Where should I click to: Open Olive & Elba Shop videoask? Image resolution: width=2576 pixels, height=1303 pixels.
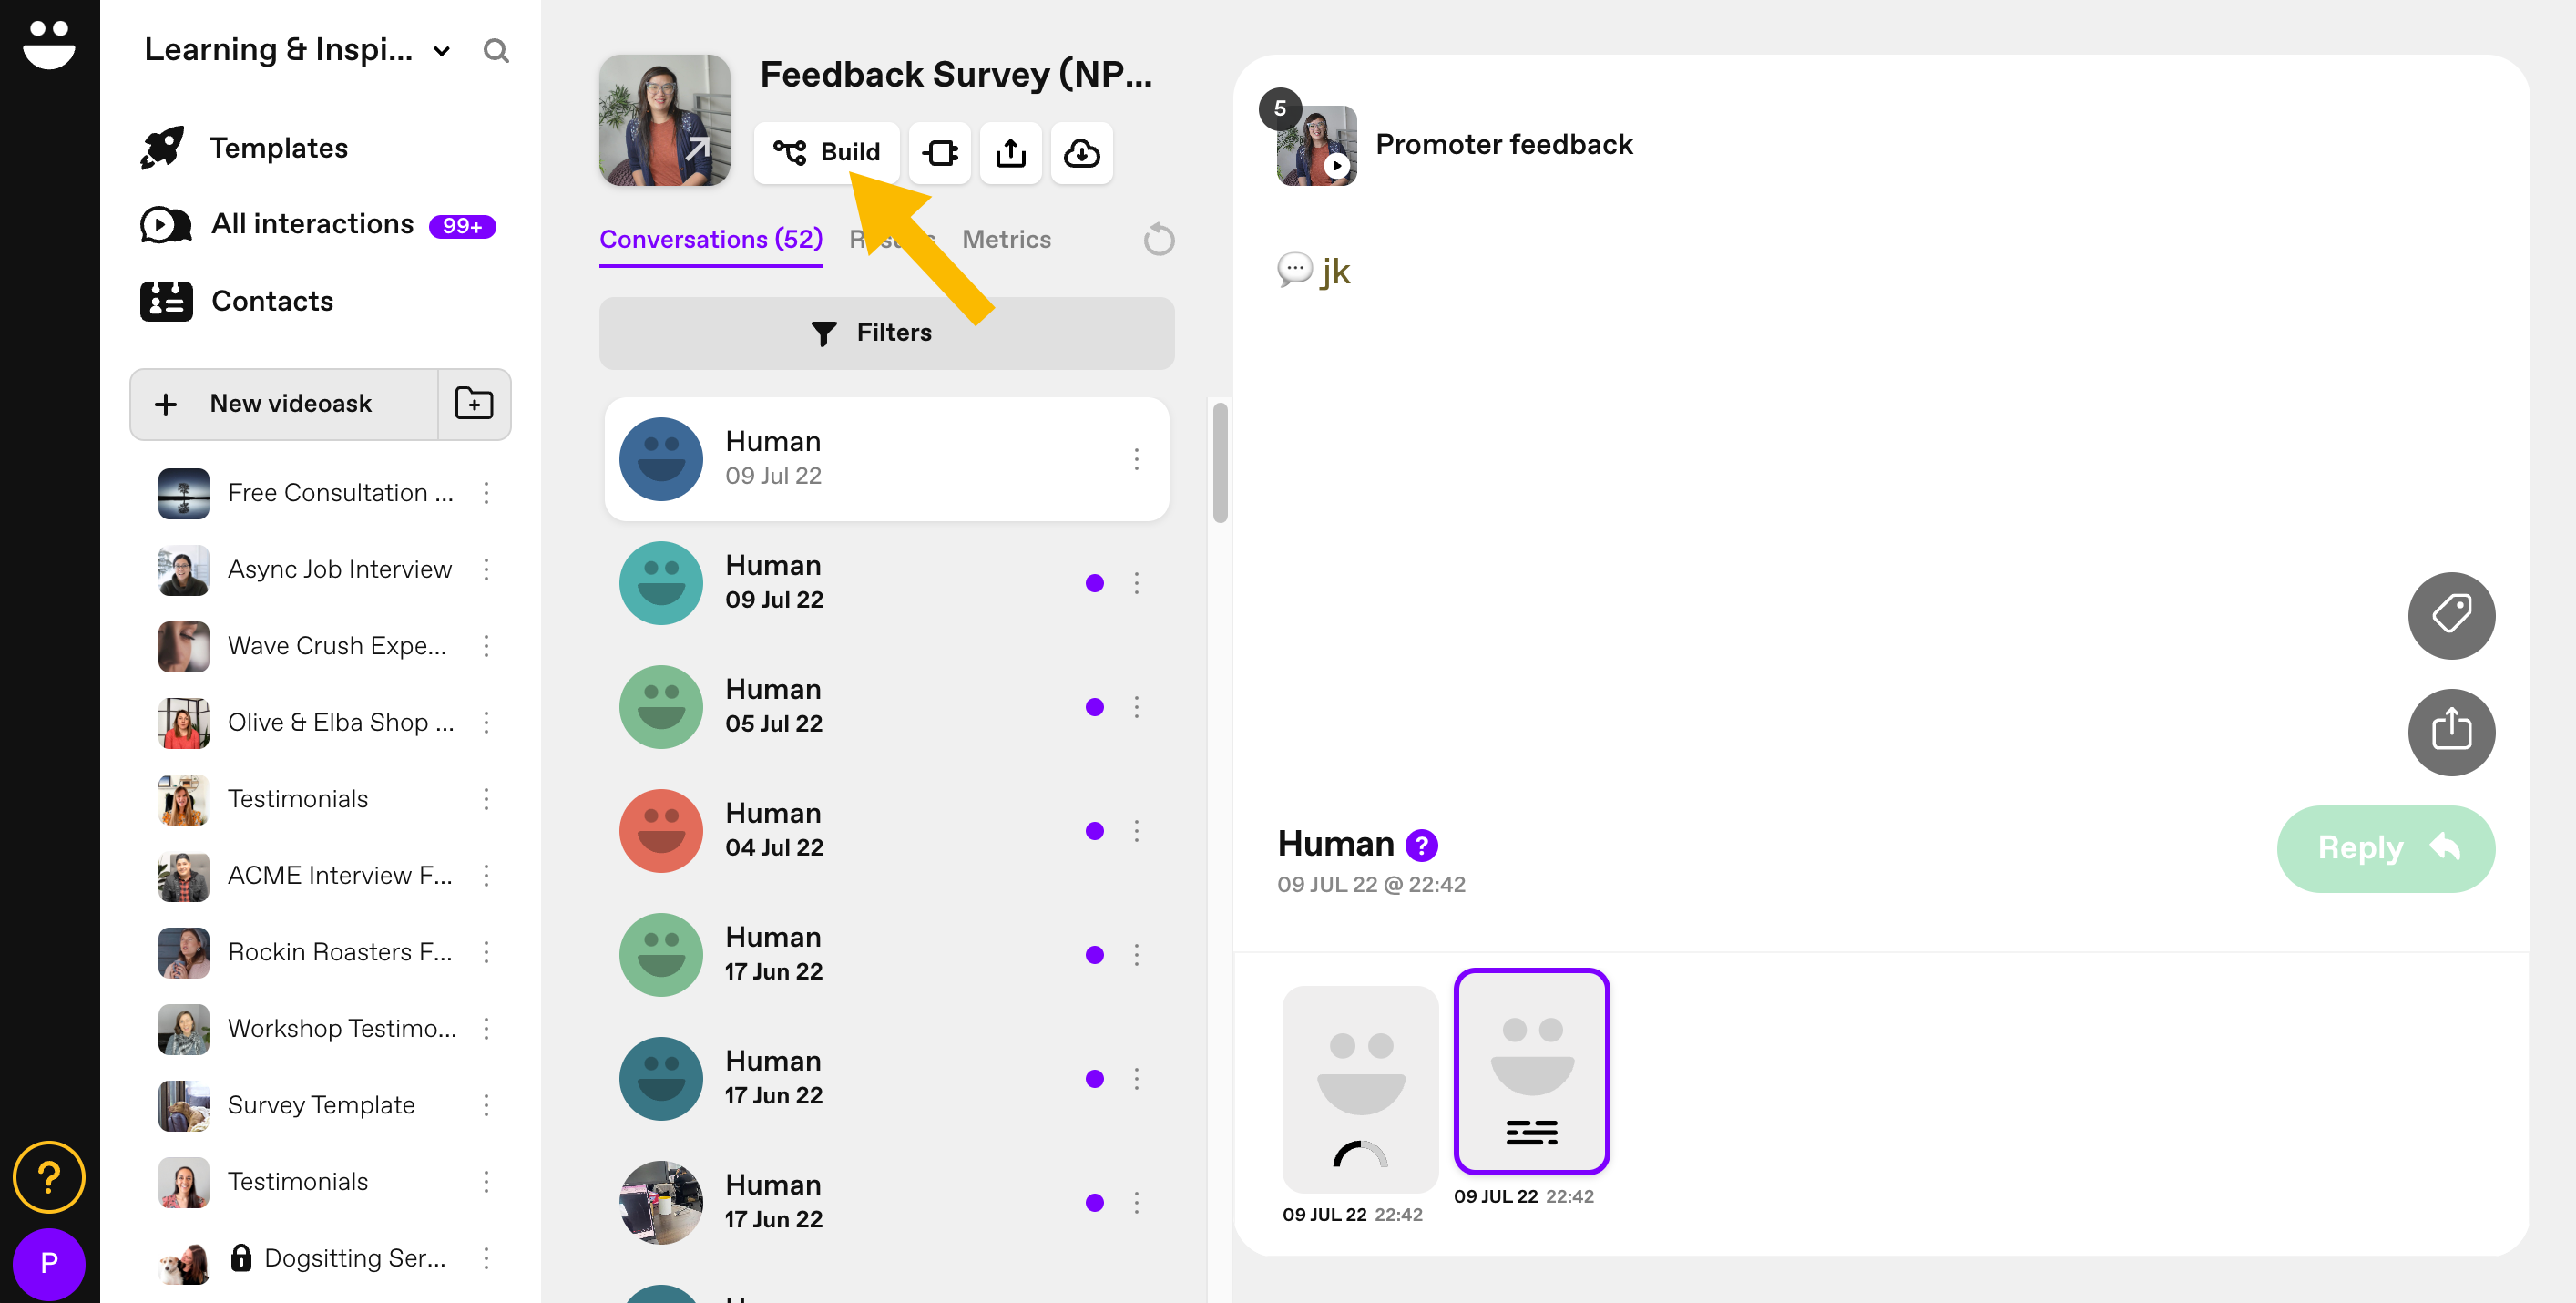306,722
